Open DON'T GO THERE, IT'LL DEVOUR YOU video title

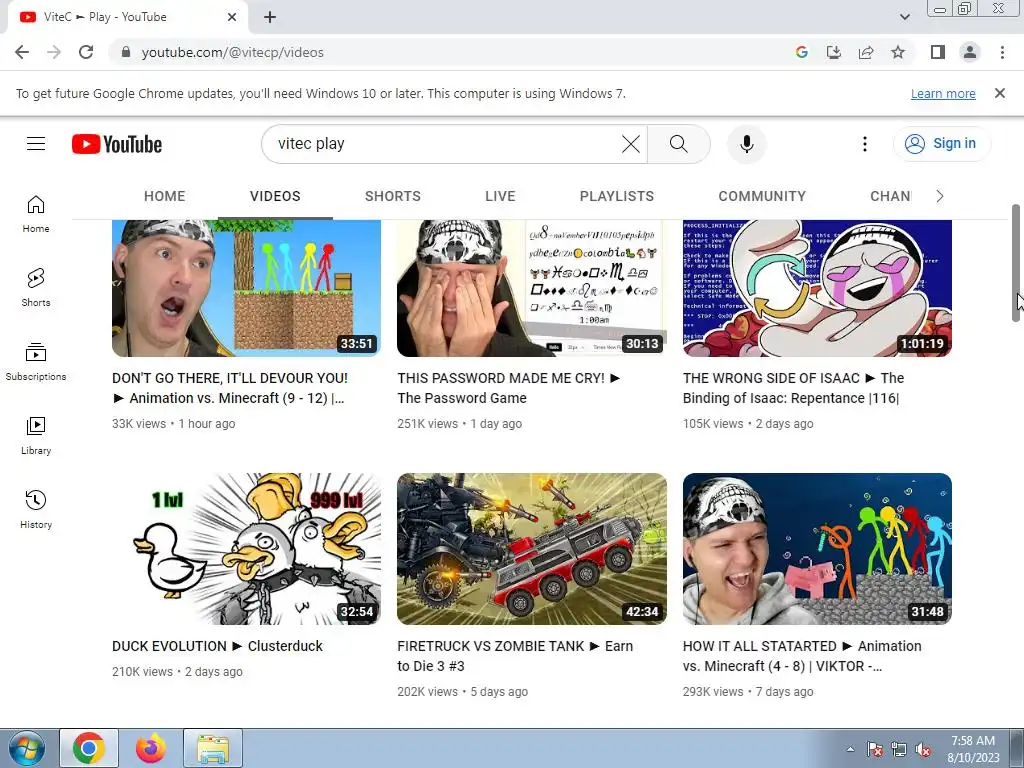[230, 388]
